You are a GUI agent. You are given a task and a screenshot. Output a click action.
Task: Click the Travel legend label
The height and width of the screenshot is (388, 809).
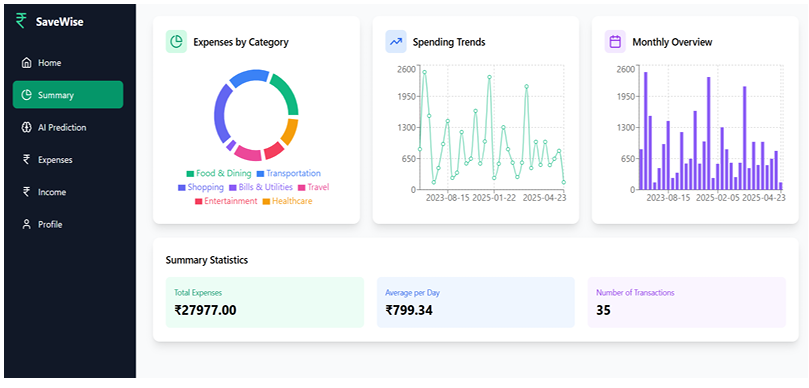click(318, 187)
